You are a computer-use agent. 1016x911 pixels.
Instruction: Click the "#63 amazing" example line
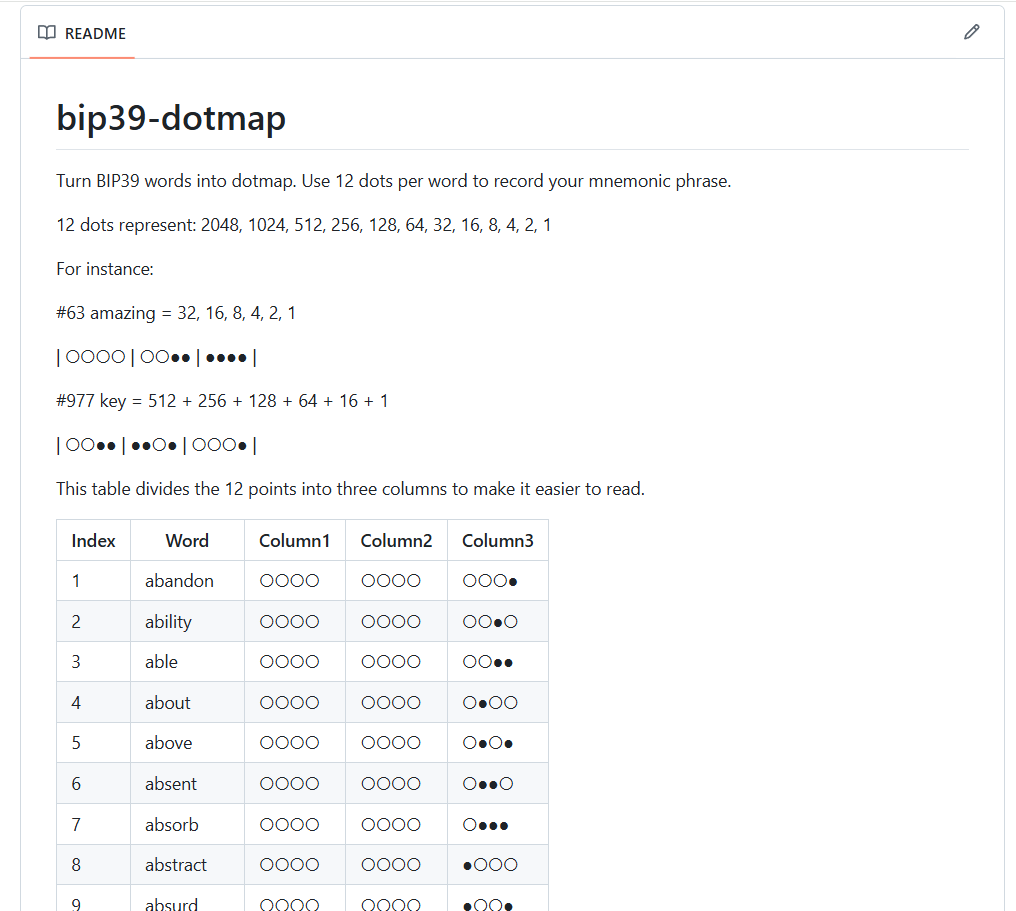pos(176,313)
